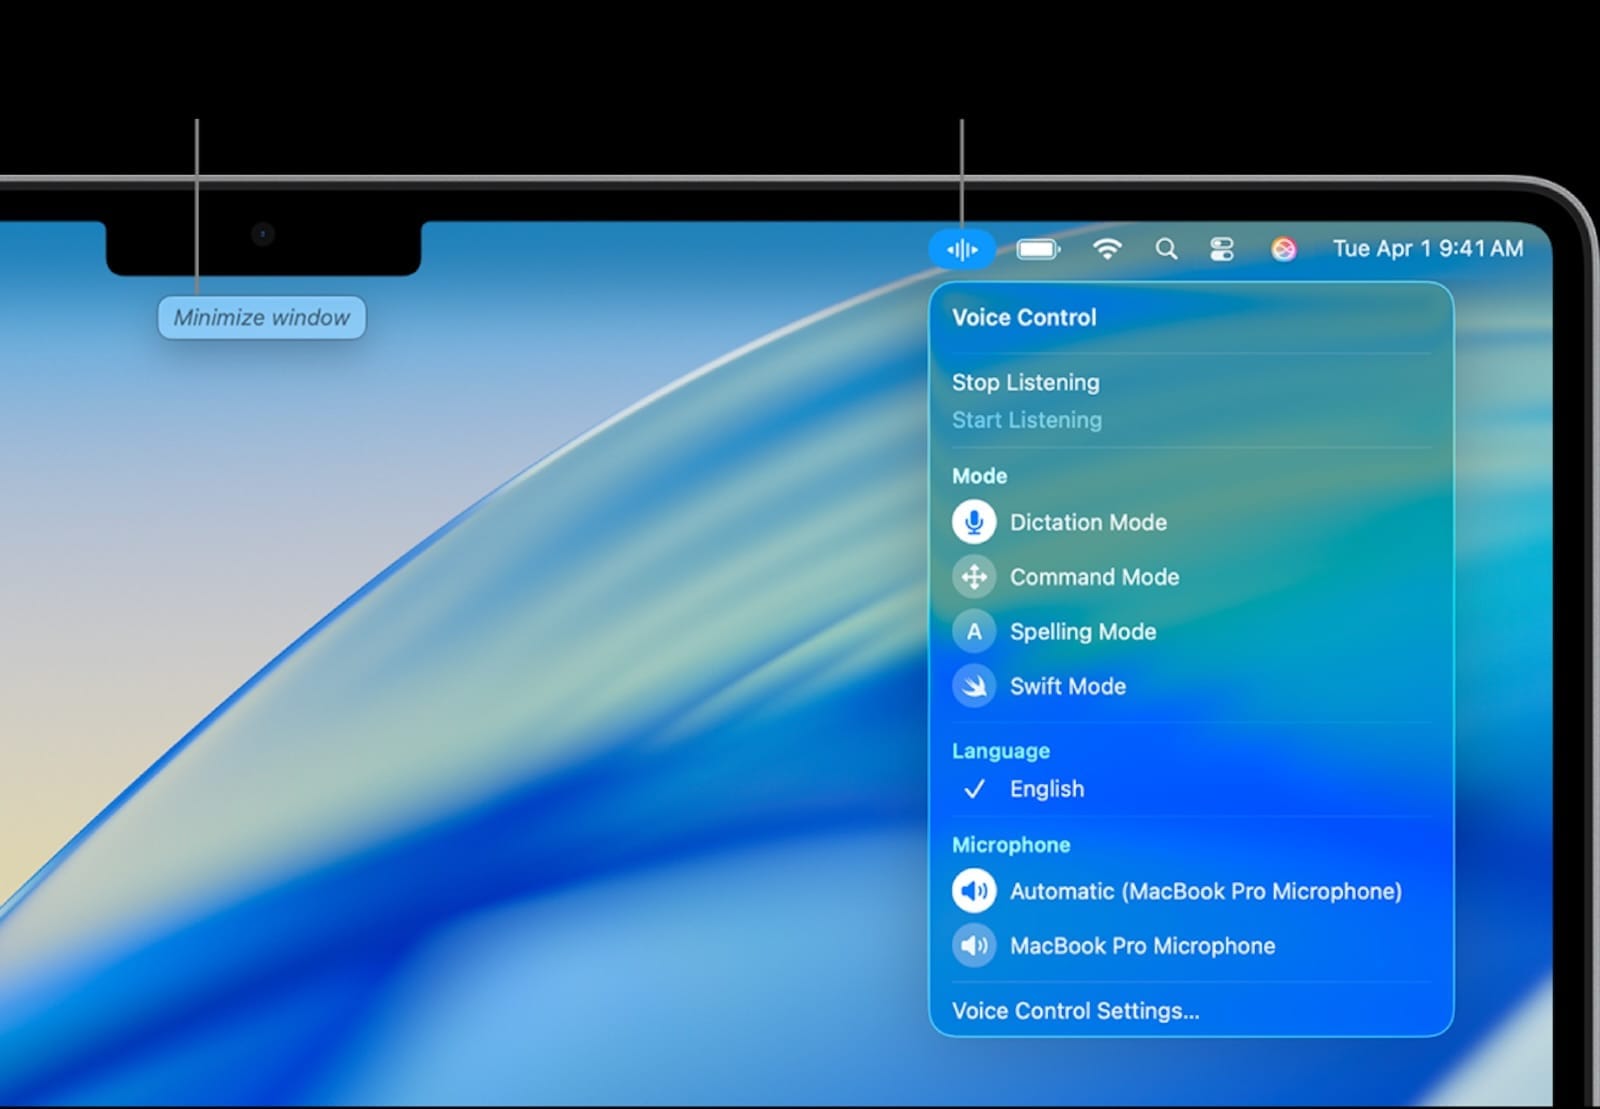Click the Spotlight search icon

pos(1165,249)
